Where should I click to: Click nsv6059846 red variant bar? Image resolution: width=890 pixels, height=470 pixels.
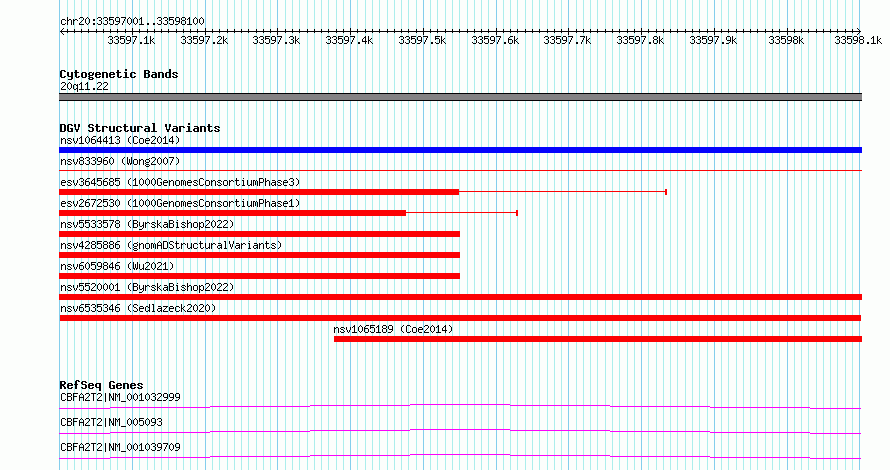point(259,276)
